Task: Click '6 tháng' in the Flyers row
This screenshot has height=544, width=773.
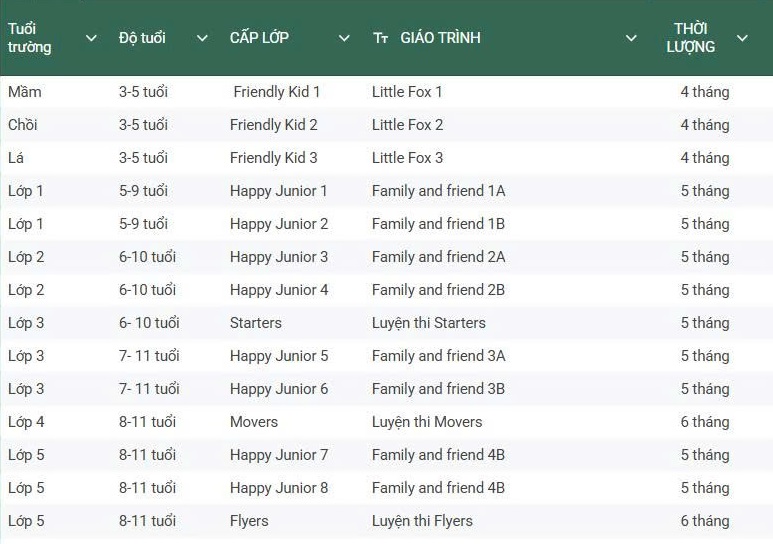Action: click(705, 521)
